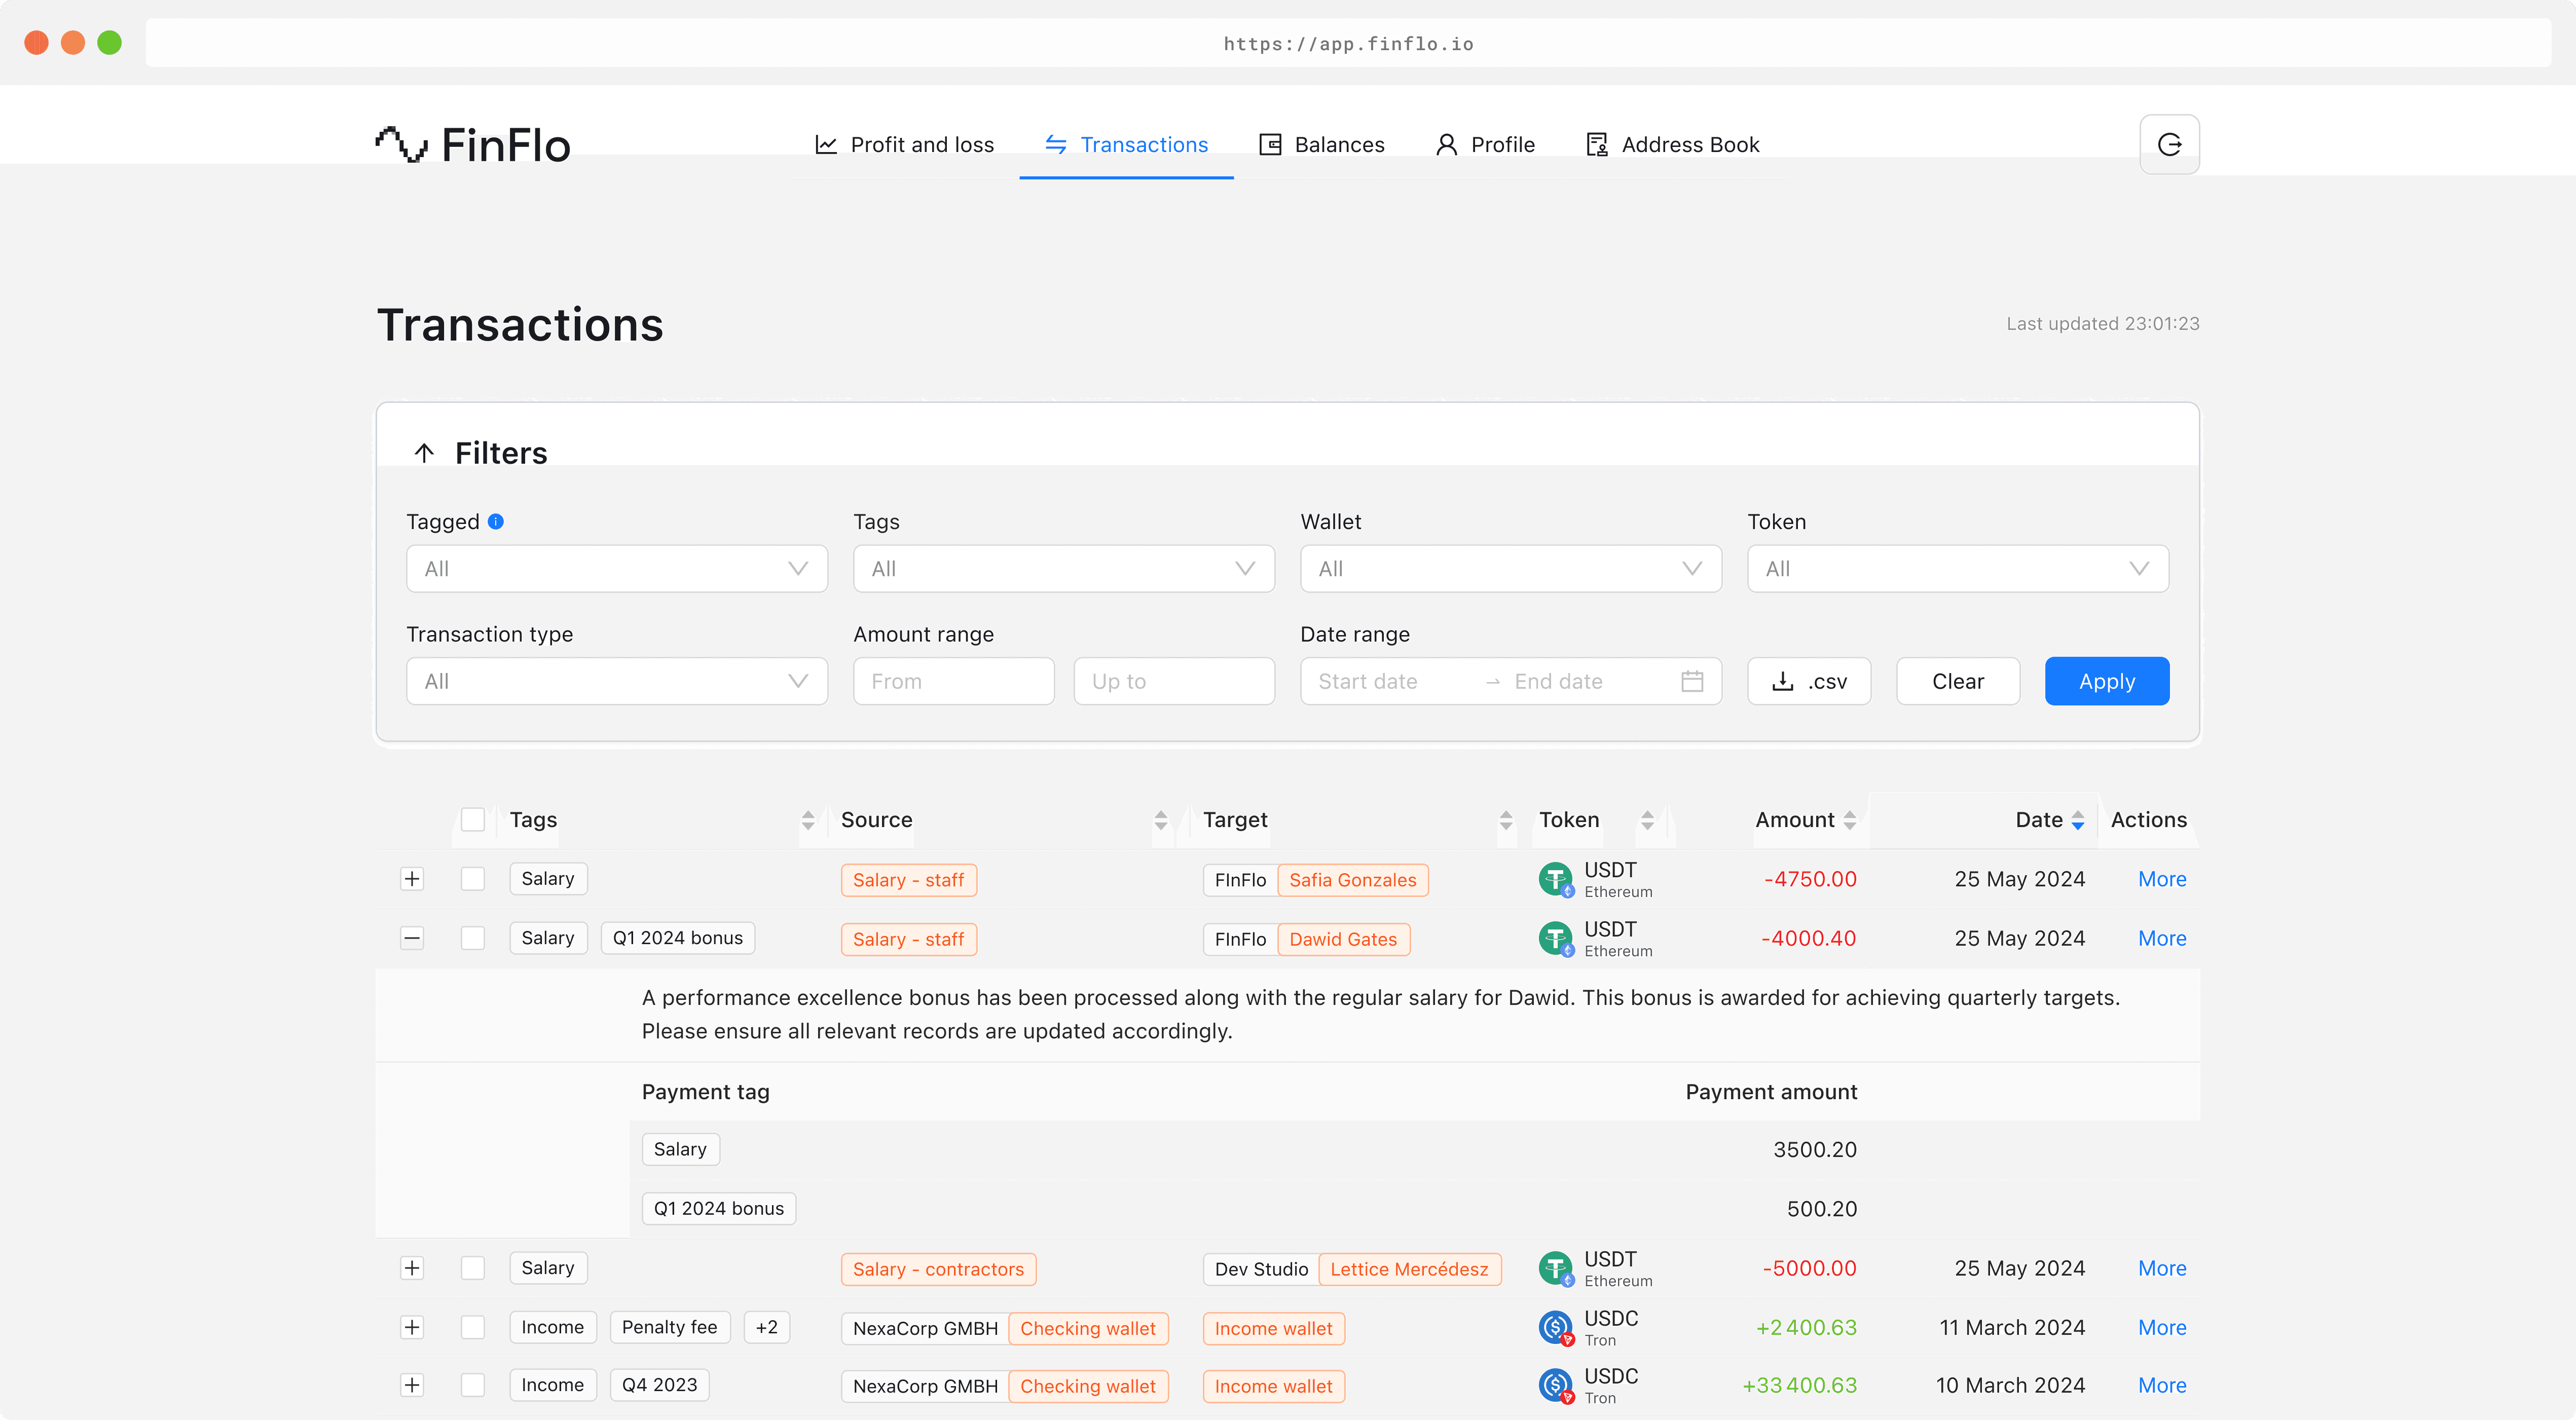Open the Token filter dropdown
The height and width of the screenshot is (1420, 2576).
click(1958, 569)
